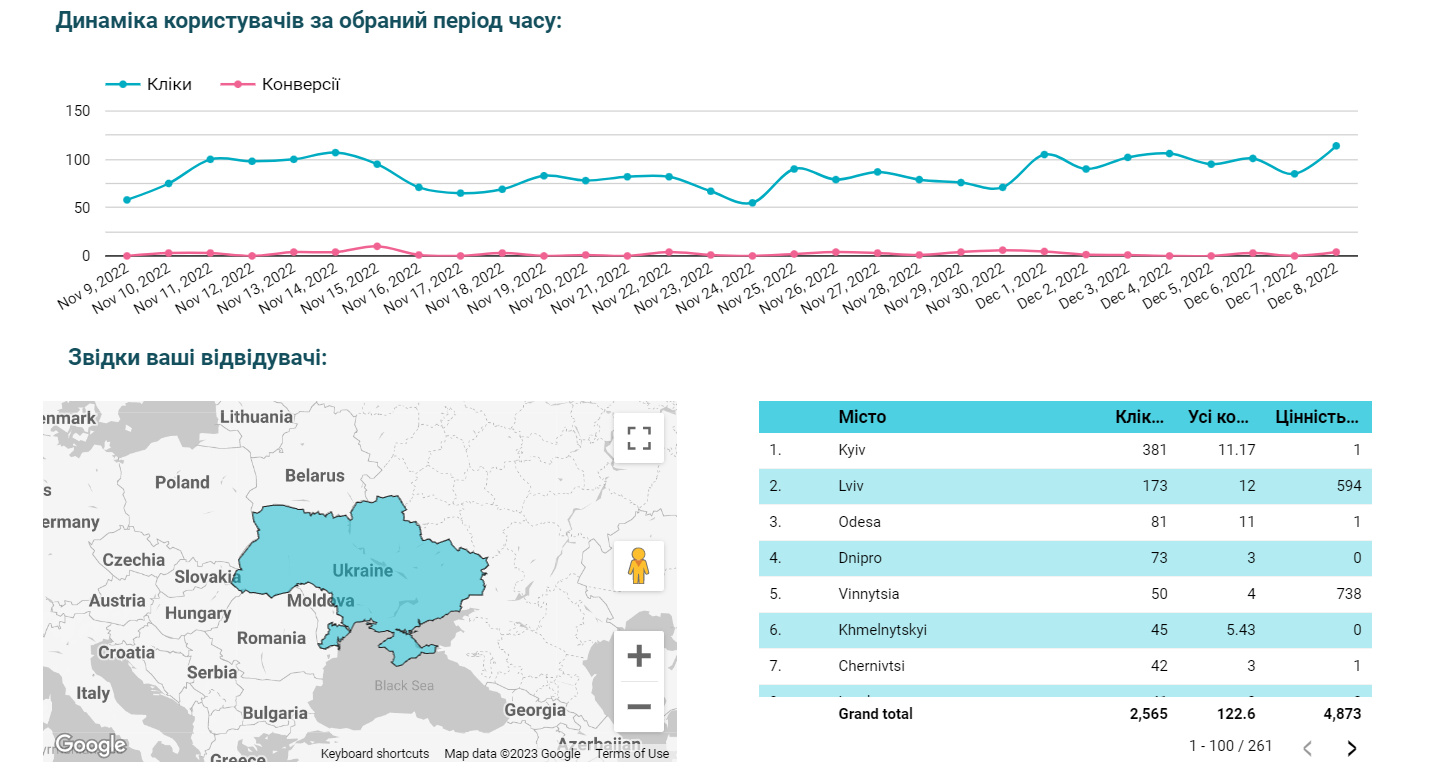
Task: Click Nov 15, 2022 conversions data point
Action: point(376,246)
